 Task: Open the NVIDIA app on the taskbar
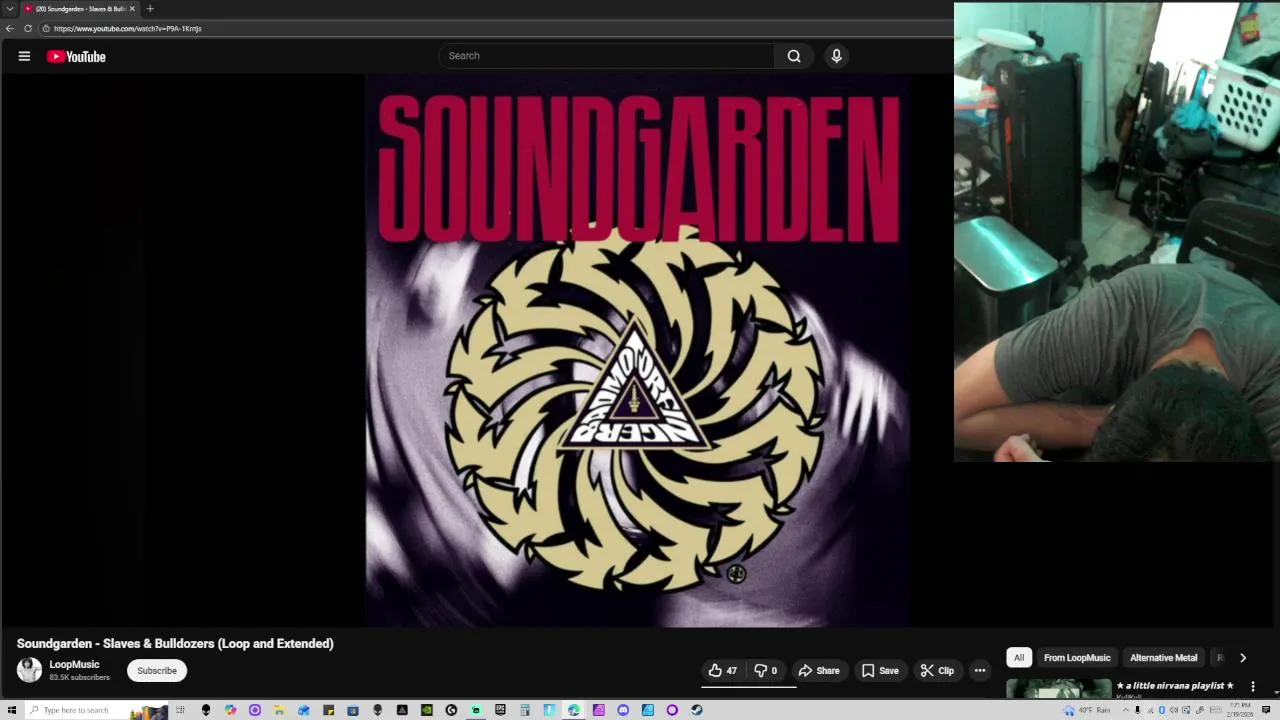coord(427,710)
